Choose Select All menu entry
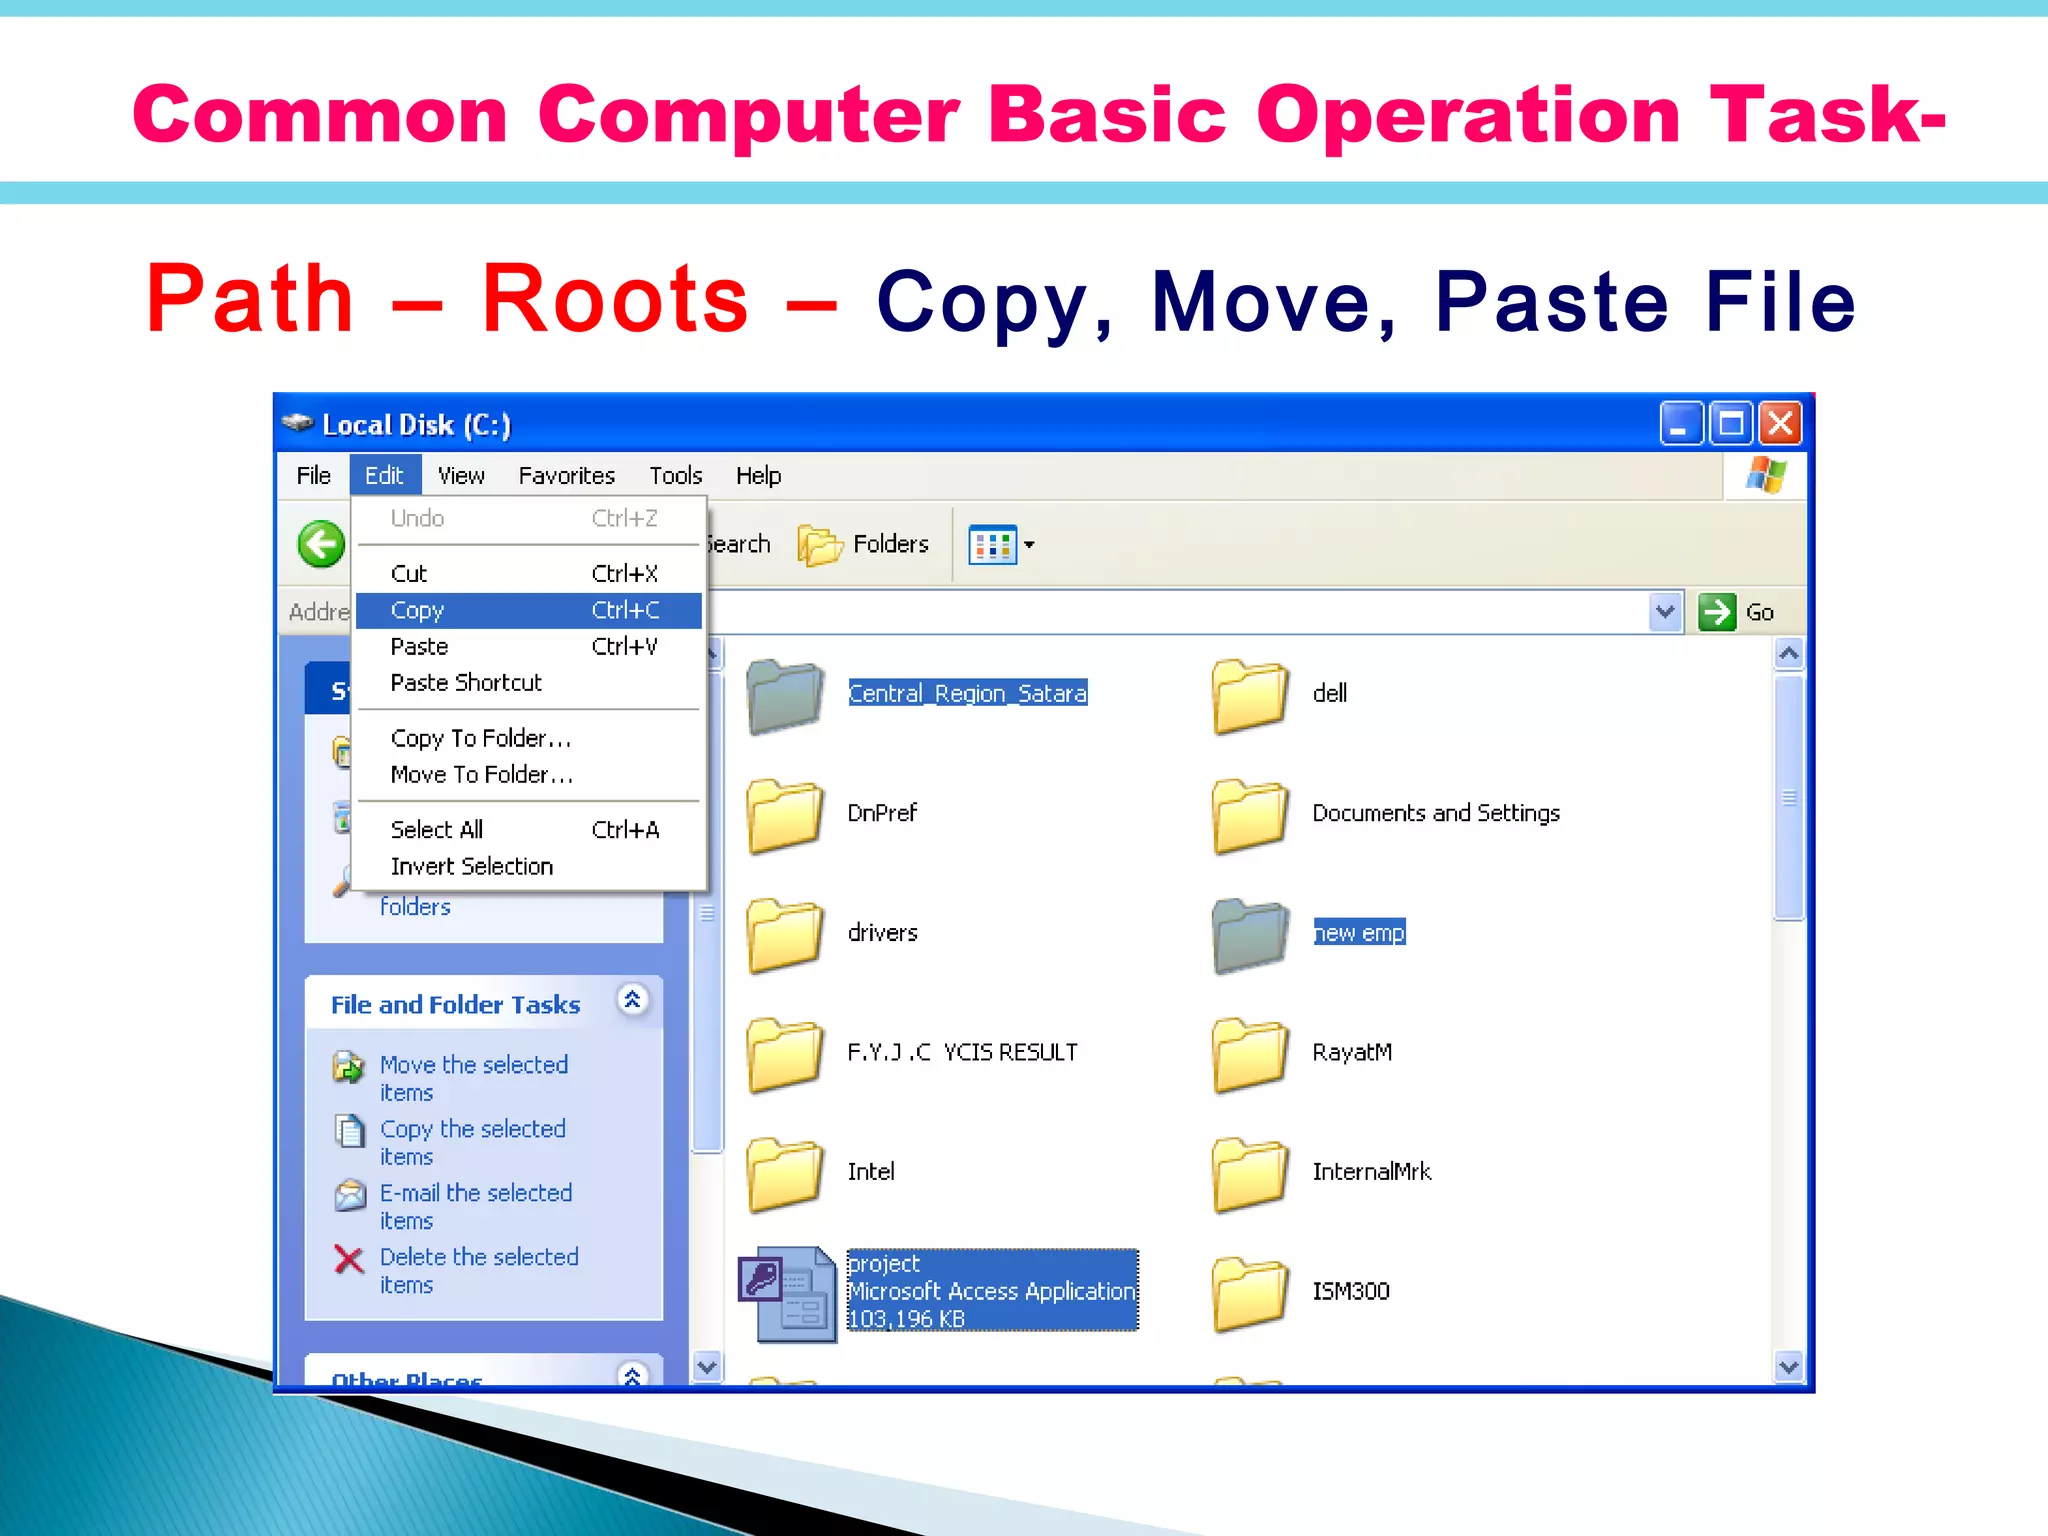The image size is (2048, 1536). [x=529, y=829]
